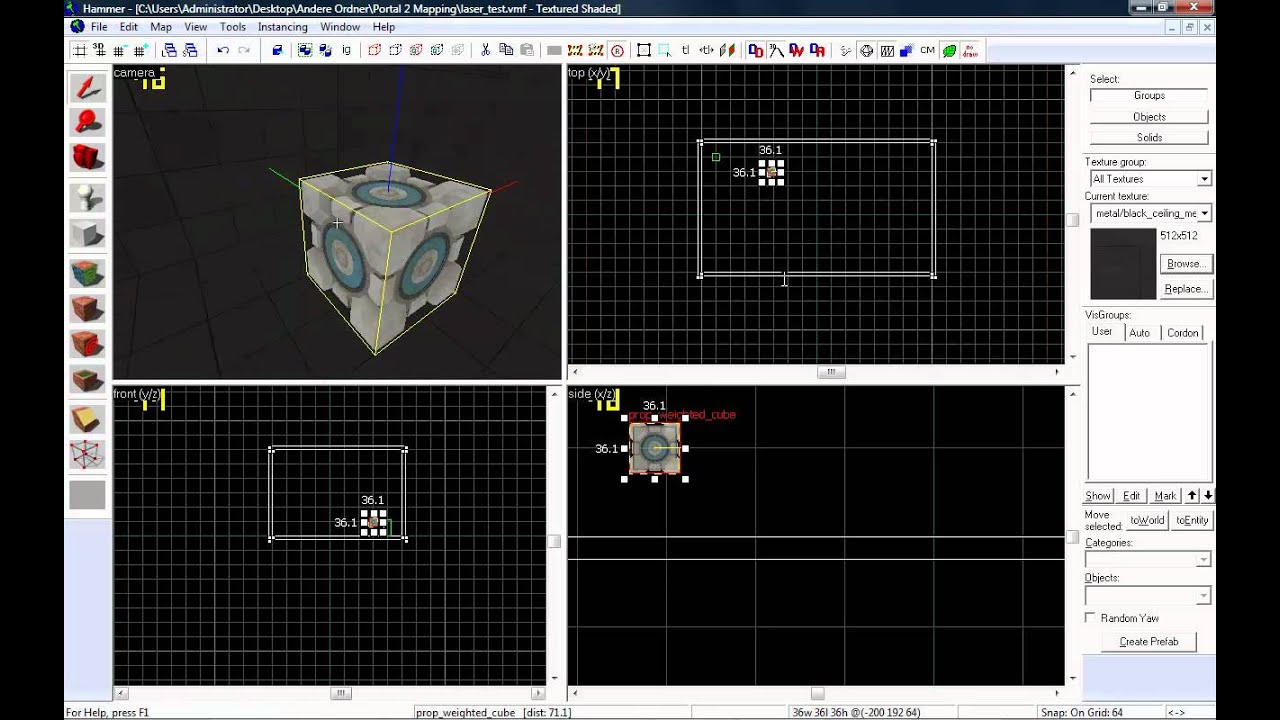The width and height of the screenshot is (1280, 720).
Task: Open the Tools menu
Action: coord(233,27)
